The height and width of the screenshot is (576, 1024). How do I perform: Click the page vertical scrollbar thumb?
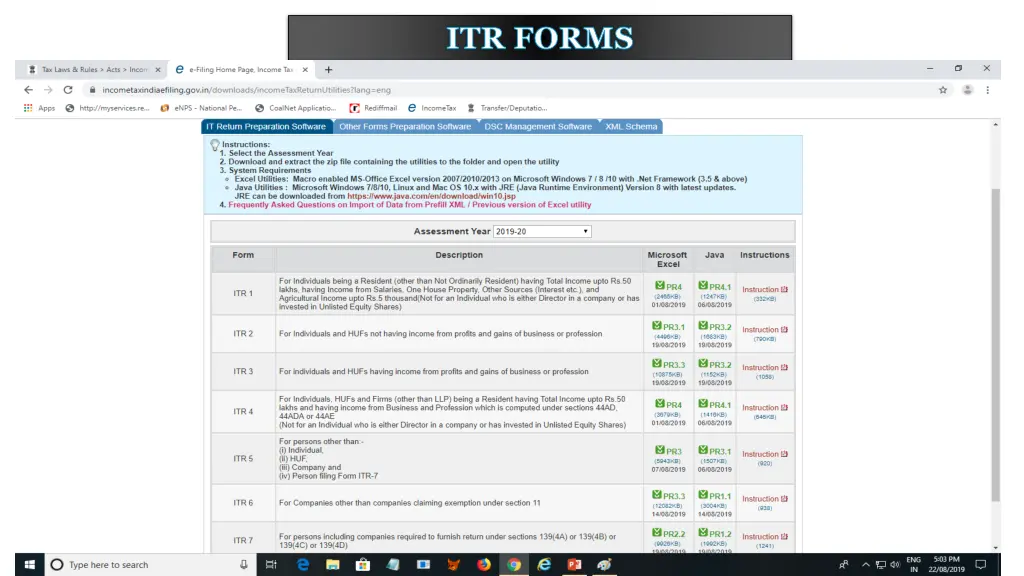pos(995,344)
